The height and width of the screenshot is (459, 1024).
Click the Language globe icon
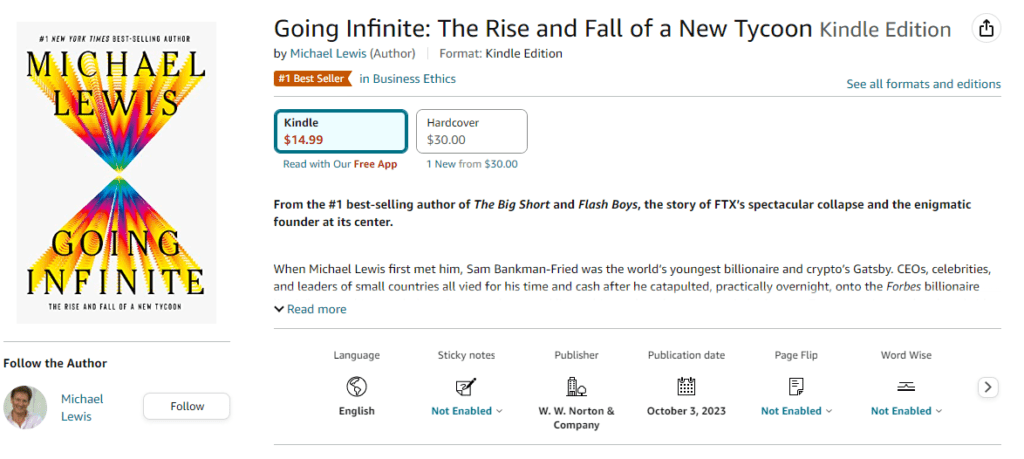(x=356, y=386)
